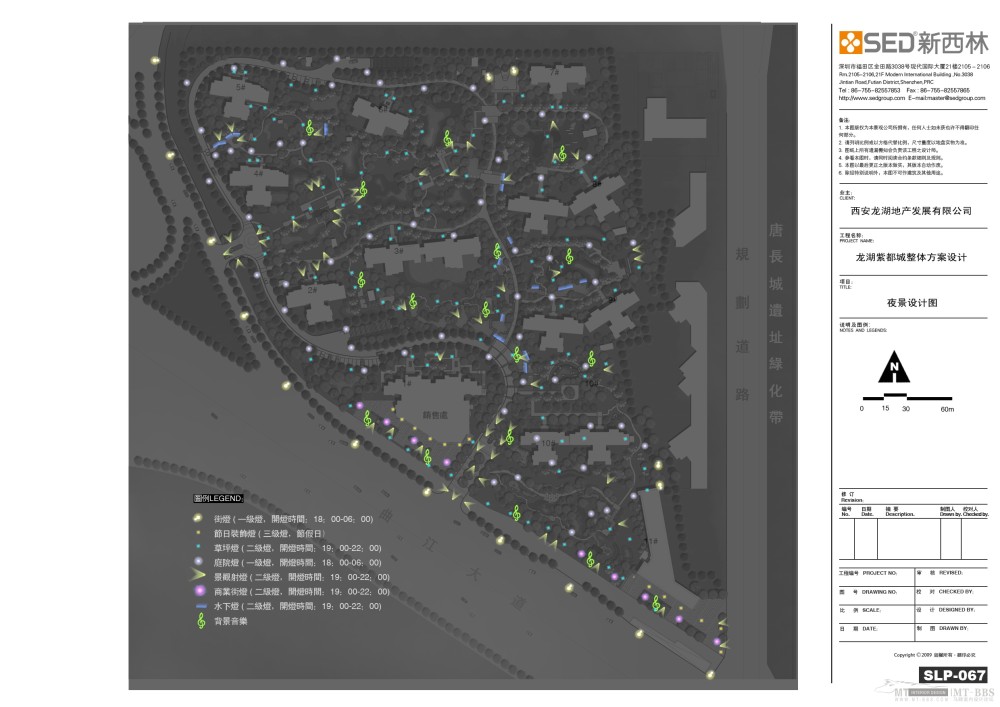Click the scale bar below north arrow

point(904,399)
